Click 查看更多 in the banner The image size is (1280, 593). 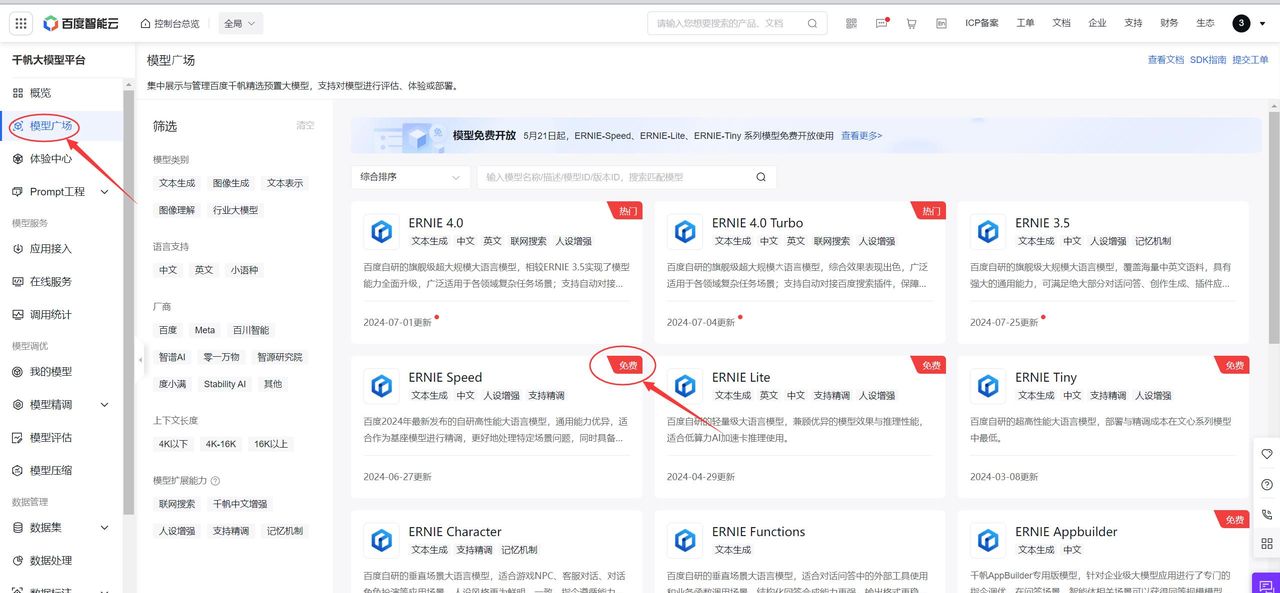pos(862,136)
